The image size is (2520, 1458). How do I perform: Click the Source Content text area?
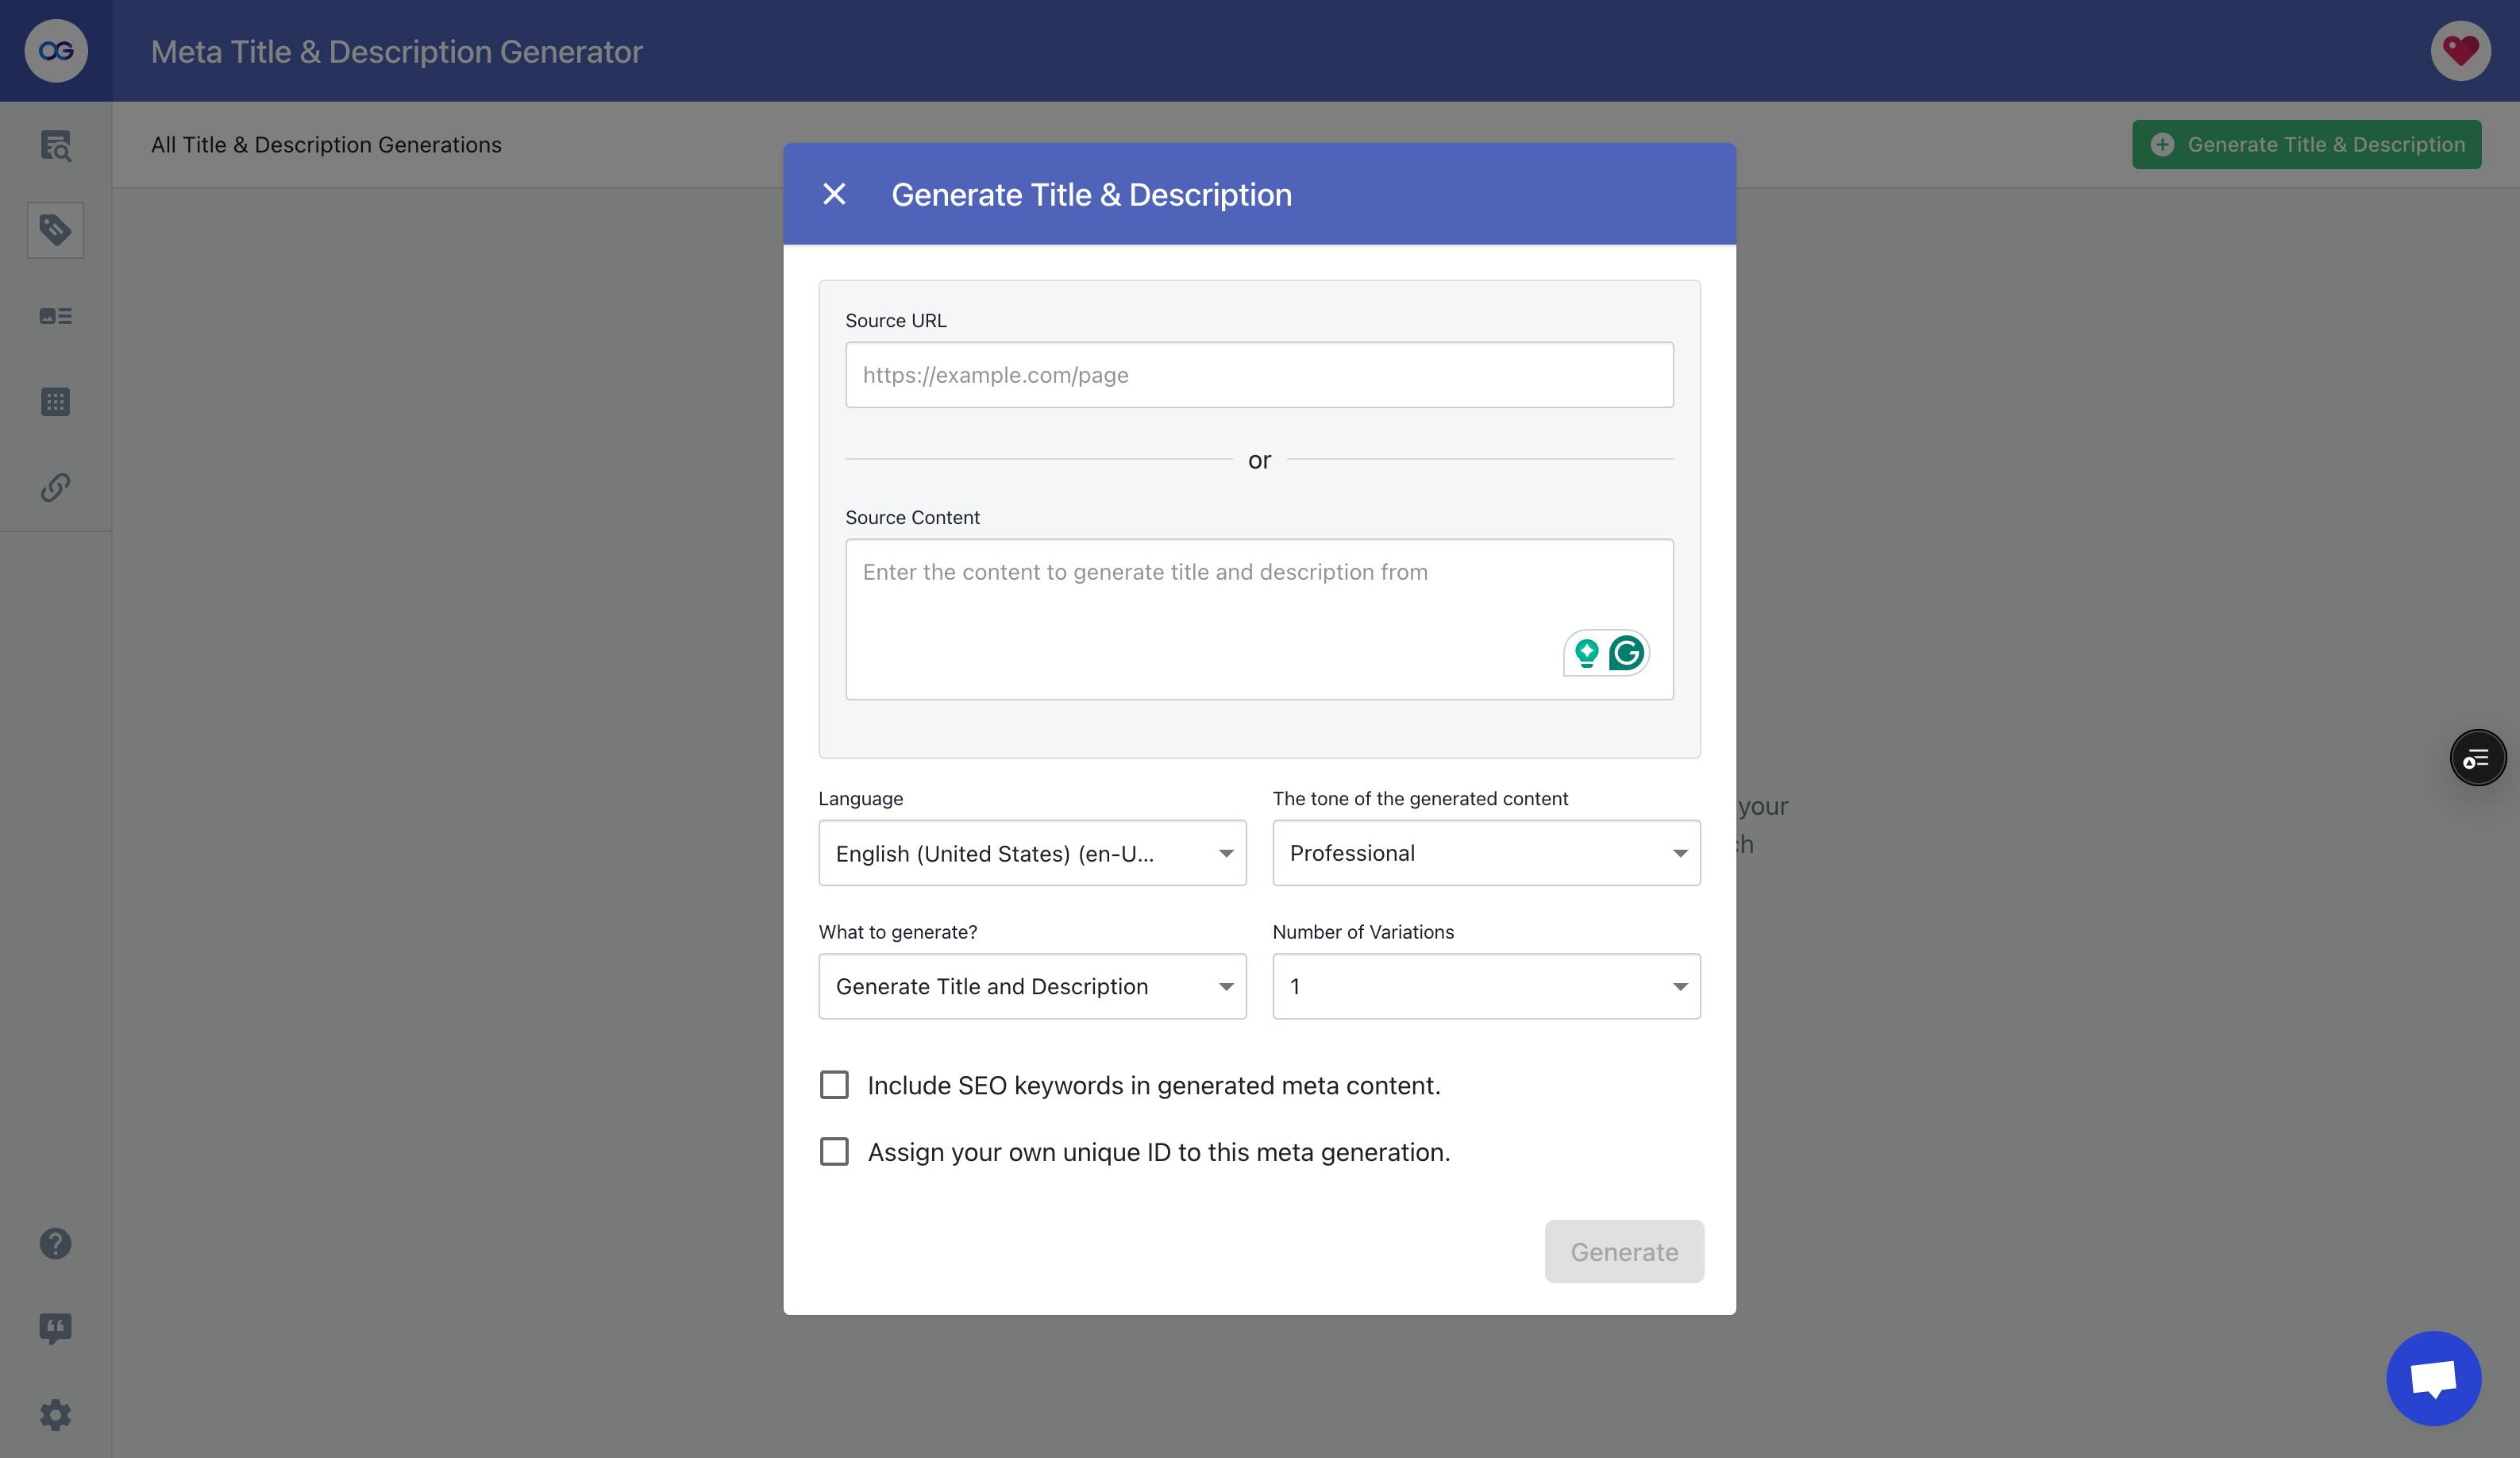point(1259,619)
